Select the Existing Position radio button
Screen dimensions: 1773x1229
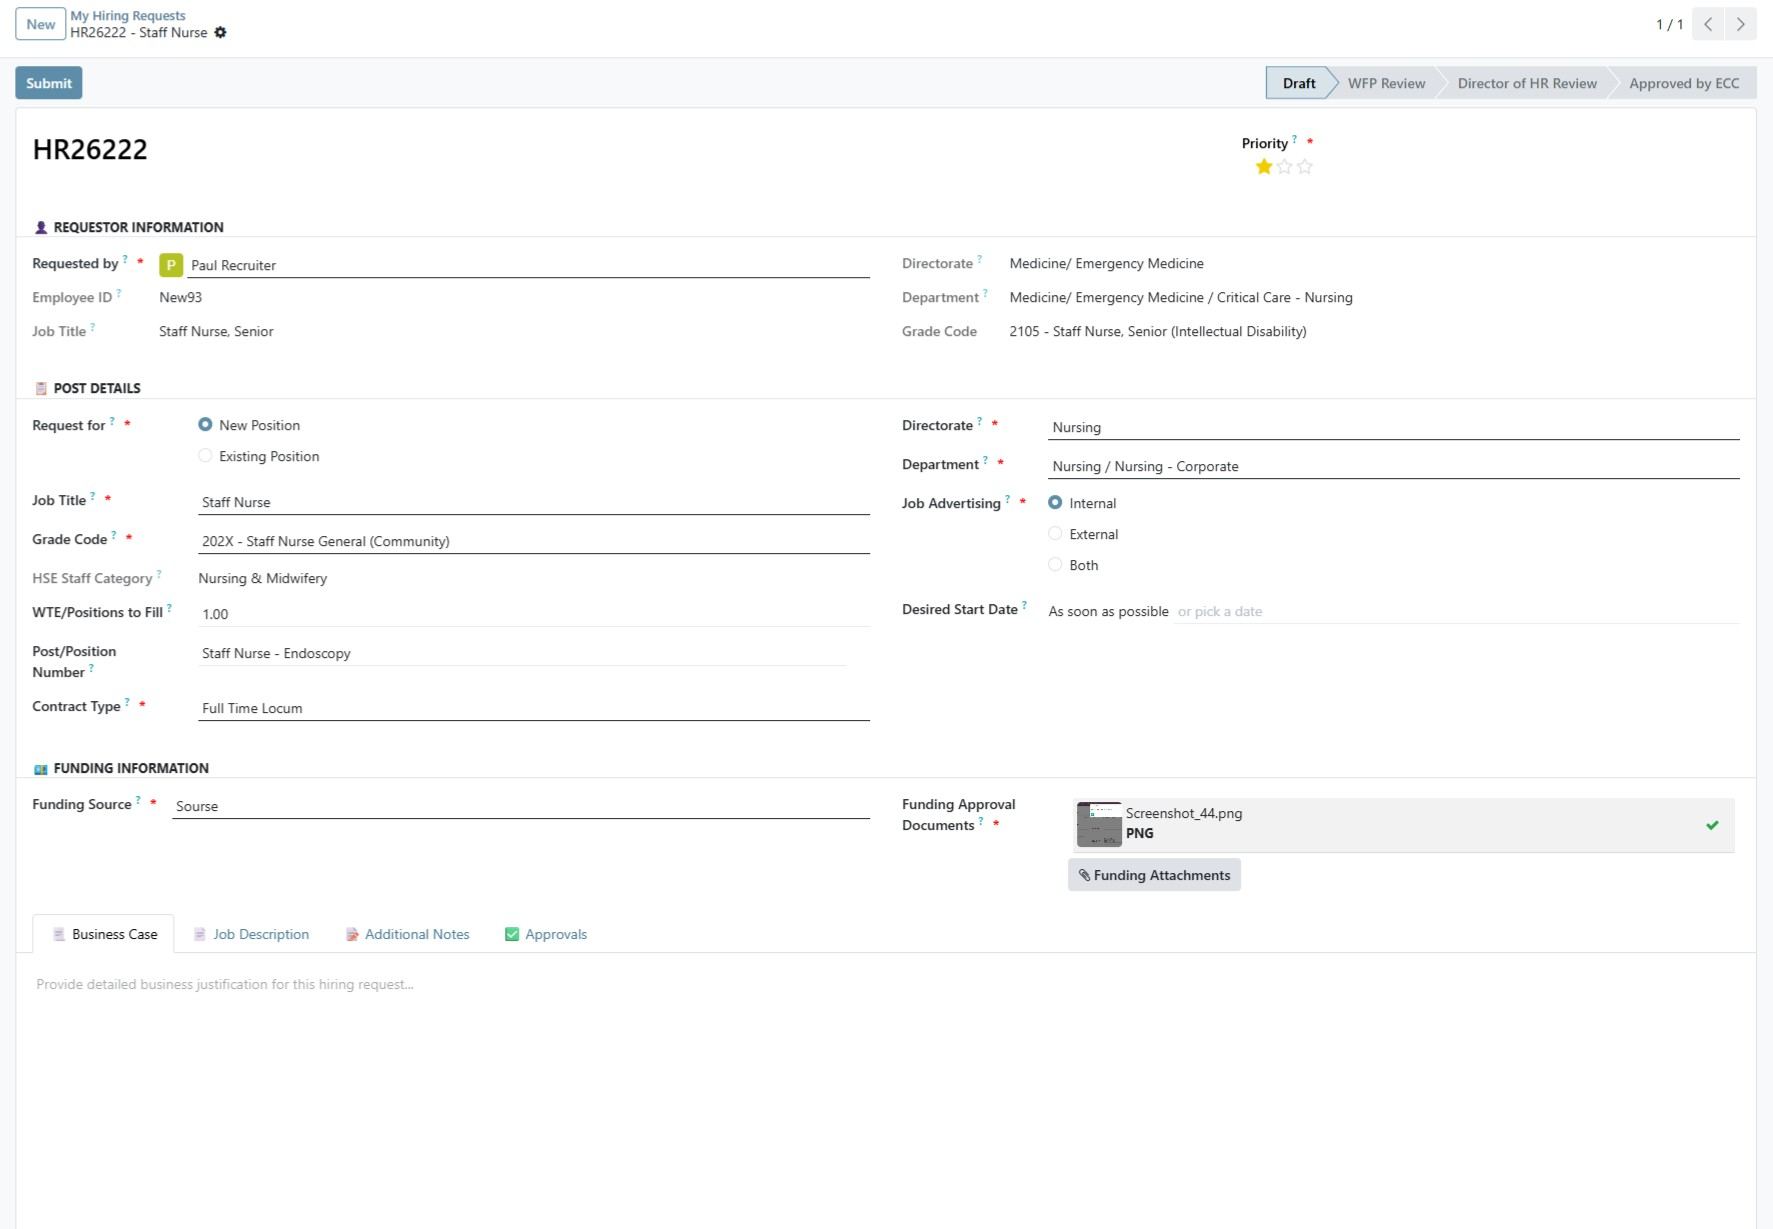206,456
